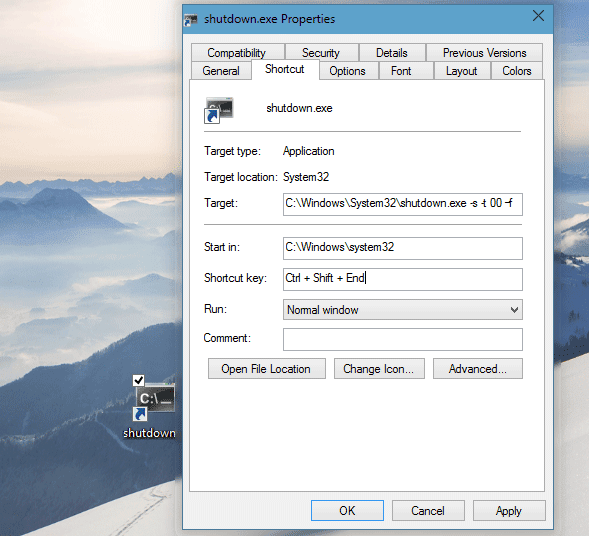Viewport: 589px width, 536px height.
Task: Go to the Details tab
Action: [x=392, y=53]
